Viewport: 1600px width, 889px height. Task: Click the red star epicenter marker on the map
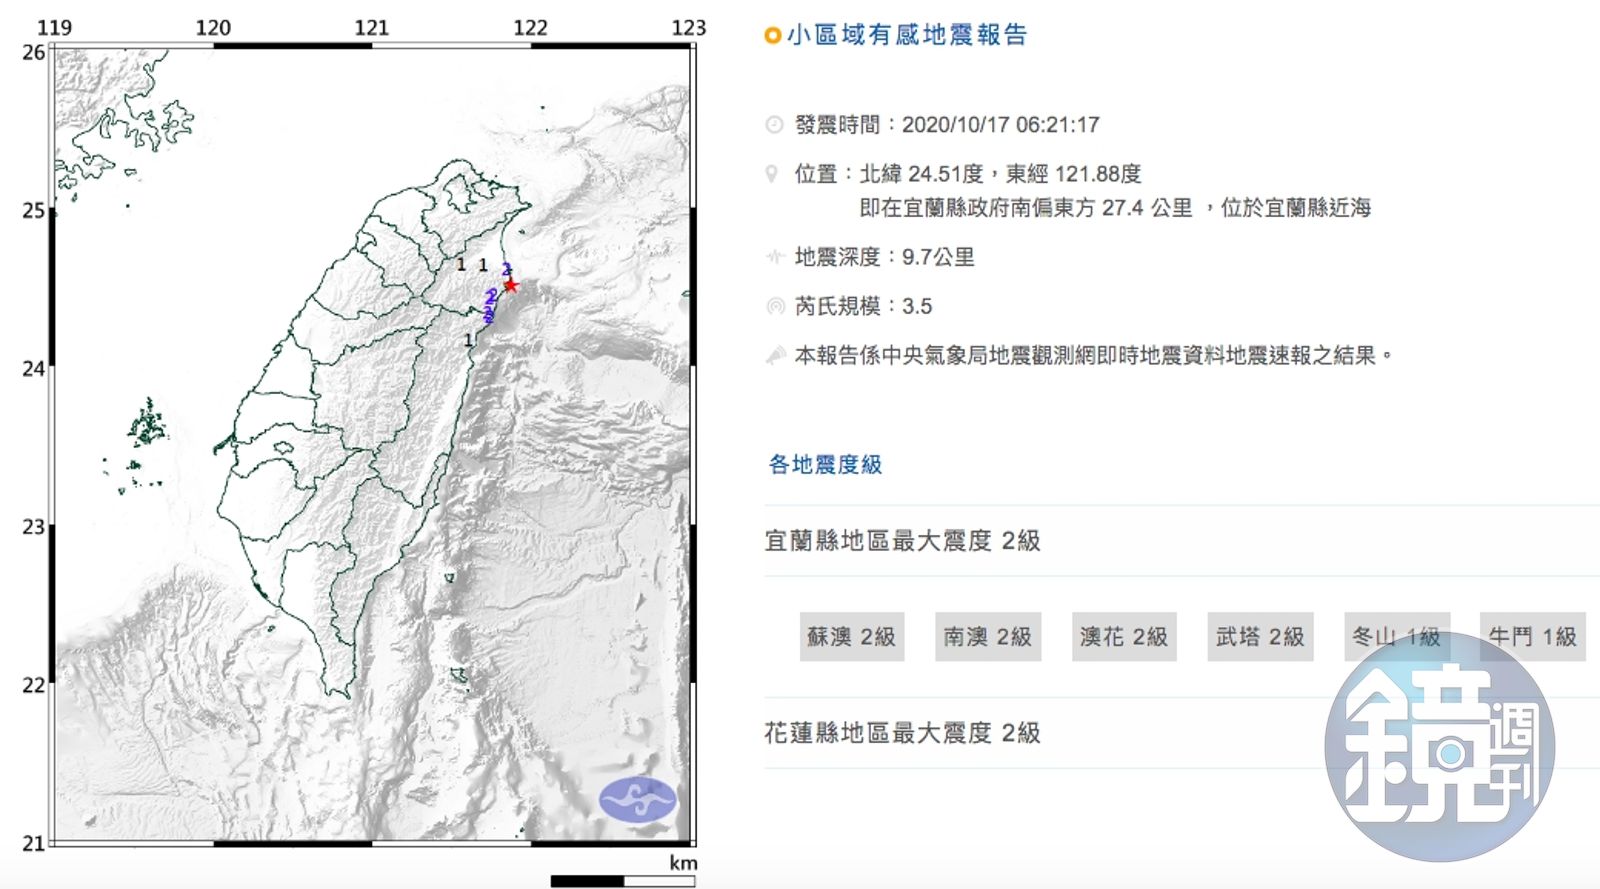click(x=511, y=285)
